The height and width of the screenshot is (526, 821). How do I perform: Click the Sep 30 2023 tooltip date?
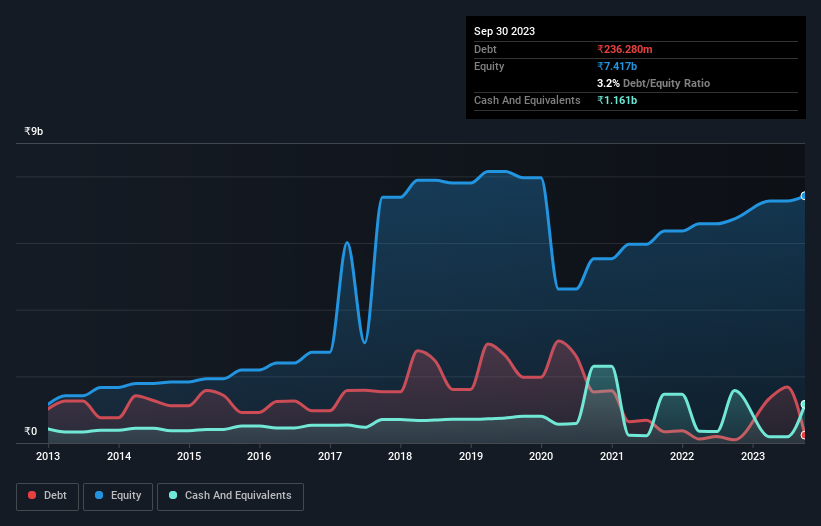click(x=504, y=31)
